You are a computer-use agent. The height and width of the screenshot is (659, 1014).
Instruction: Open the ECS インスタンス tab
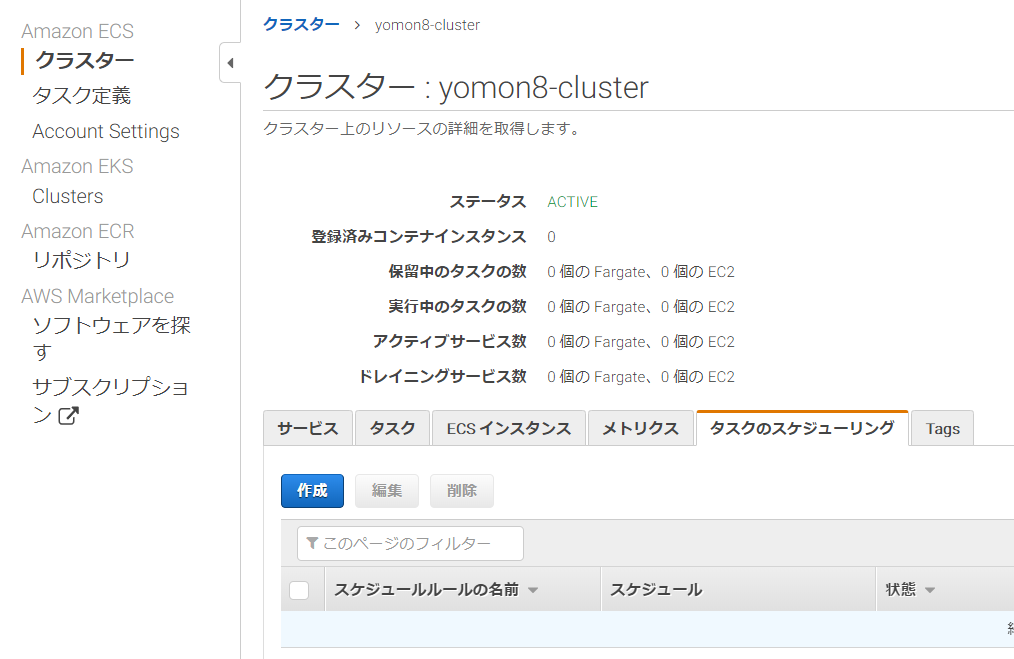pyautogui.click(x=509, y=428)
